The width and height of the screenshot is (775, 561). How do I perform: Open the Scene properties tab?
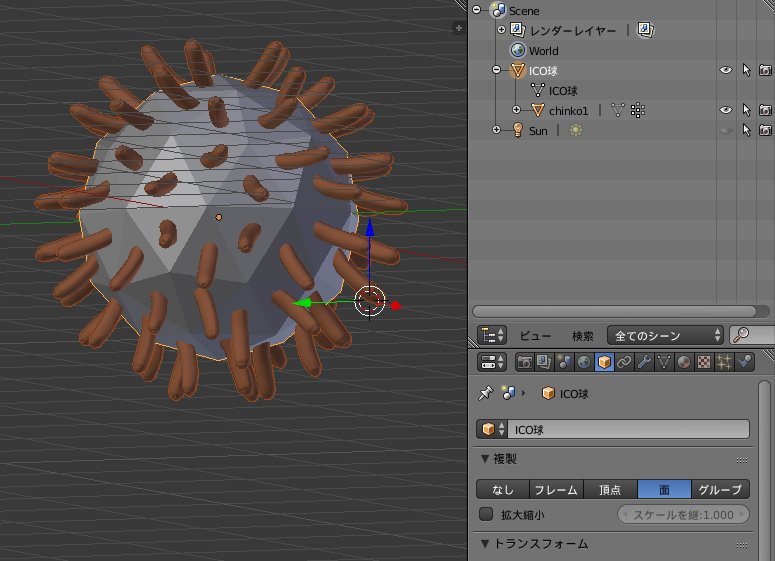click(563, 362)
